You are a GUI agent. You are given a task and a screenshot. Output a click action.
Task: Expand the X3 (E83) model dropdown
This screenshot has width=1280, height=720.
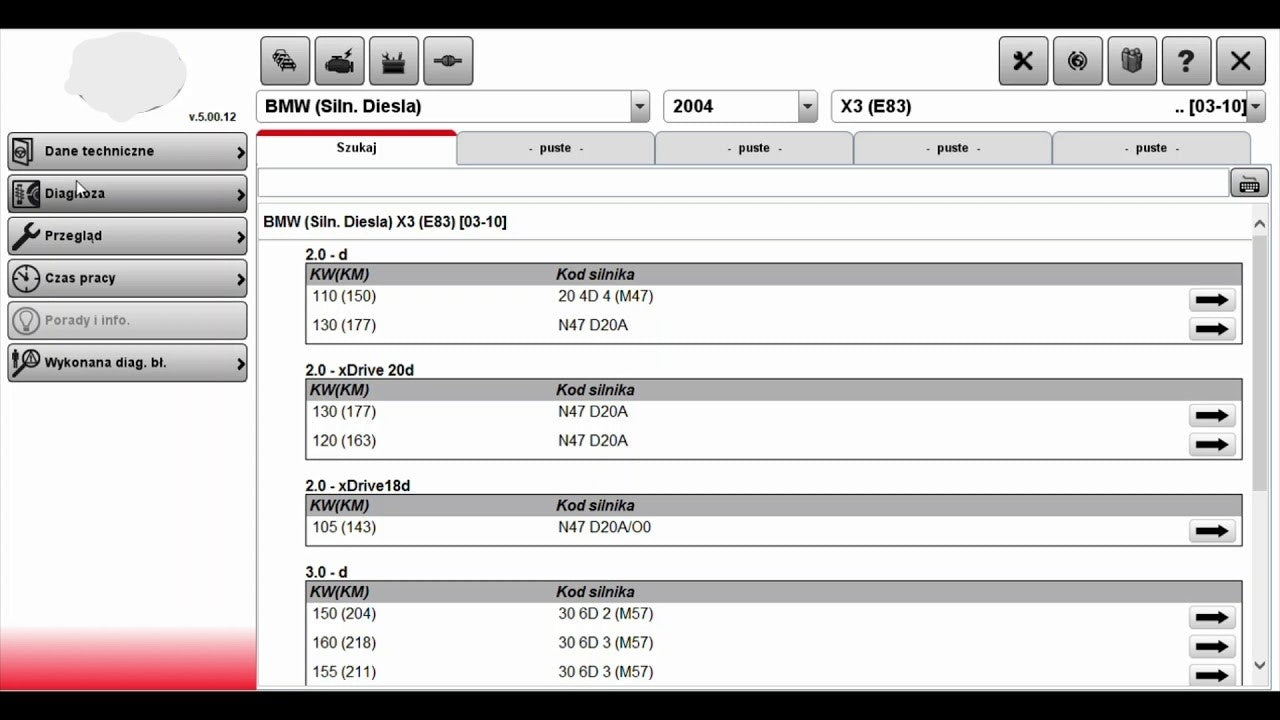(1256, 106)
